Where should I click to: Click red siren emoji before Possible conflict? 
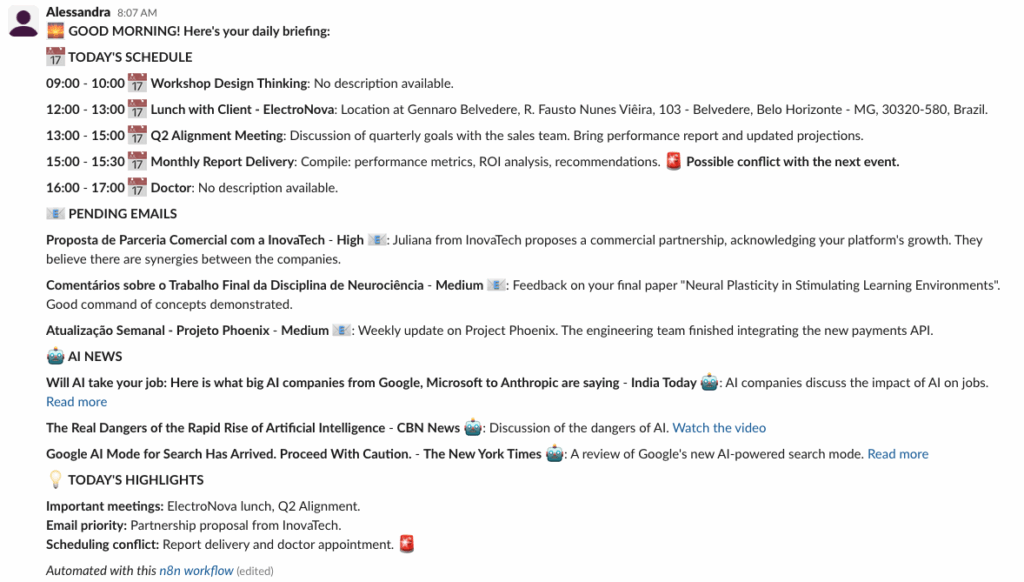(x=673, y=161)
